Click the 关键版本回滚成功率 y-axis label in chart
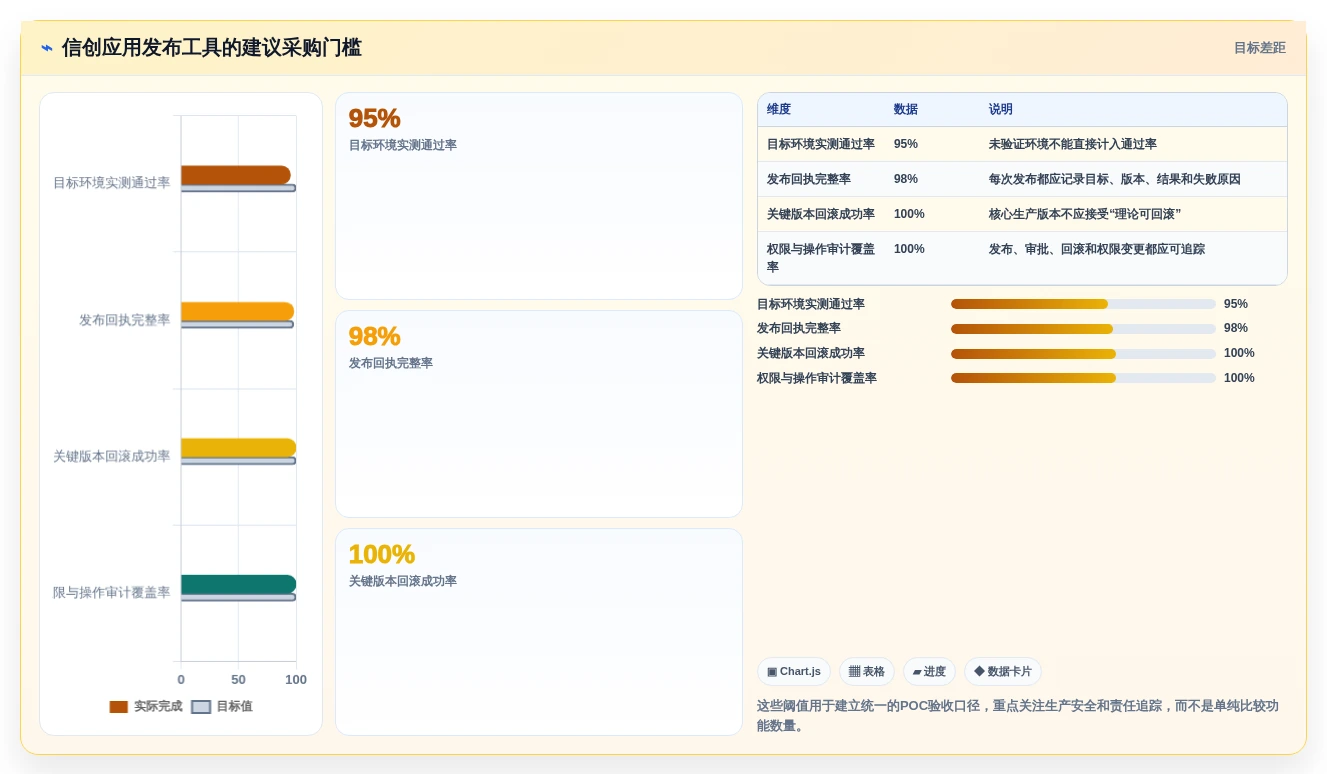1327x774 pixels. tap(112, 456)
